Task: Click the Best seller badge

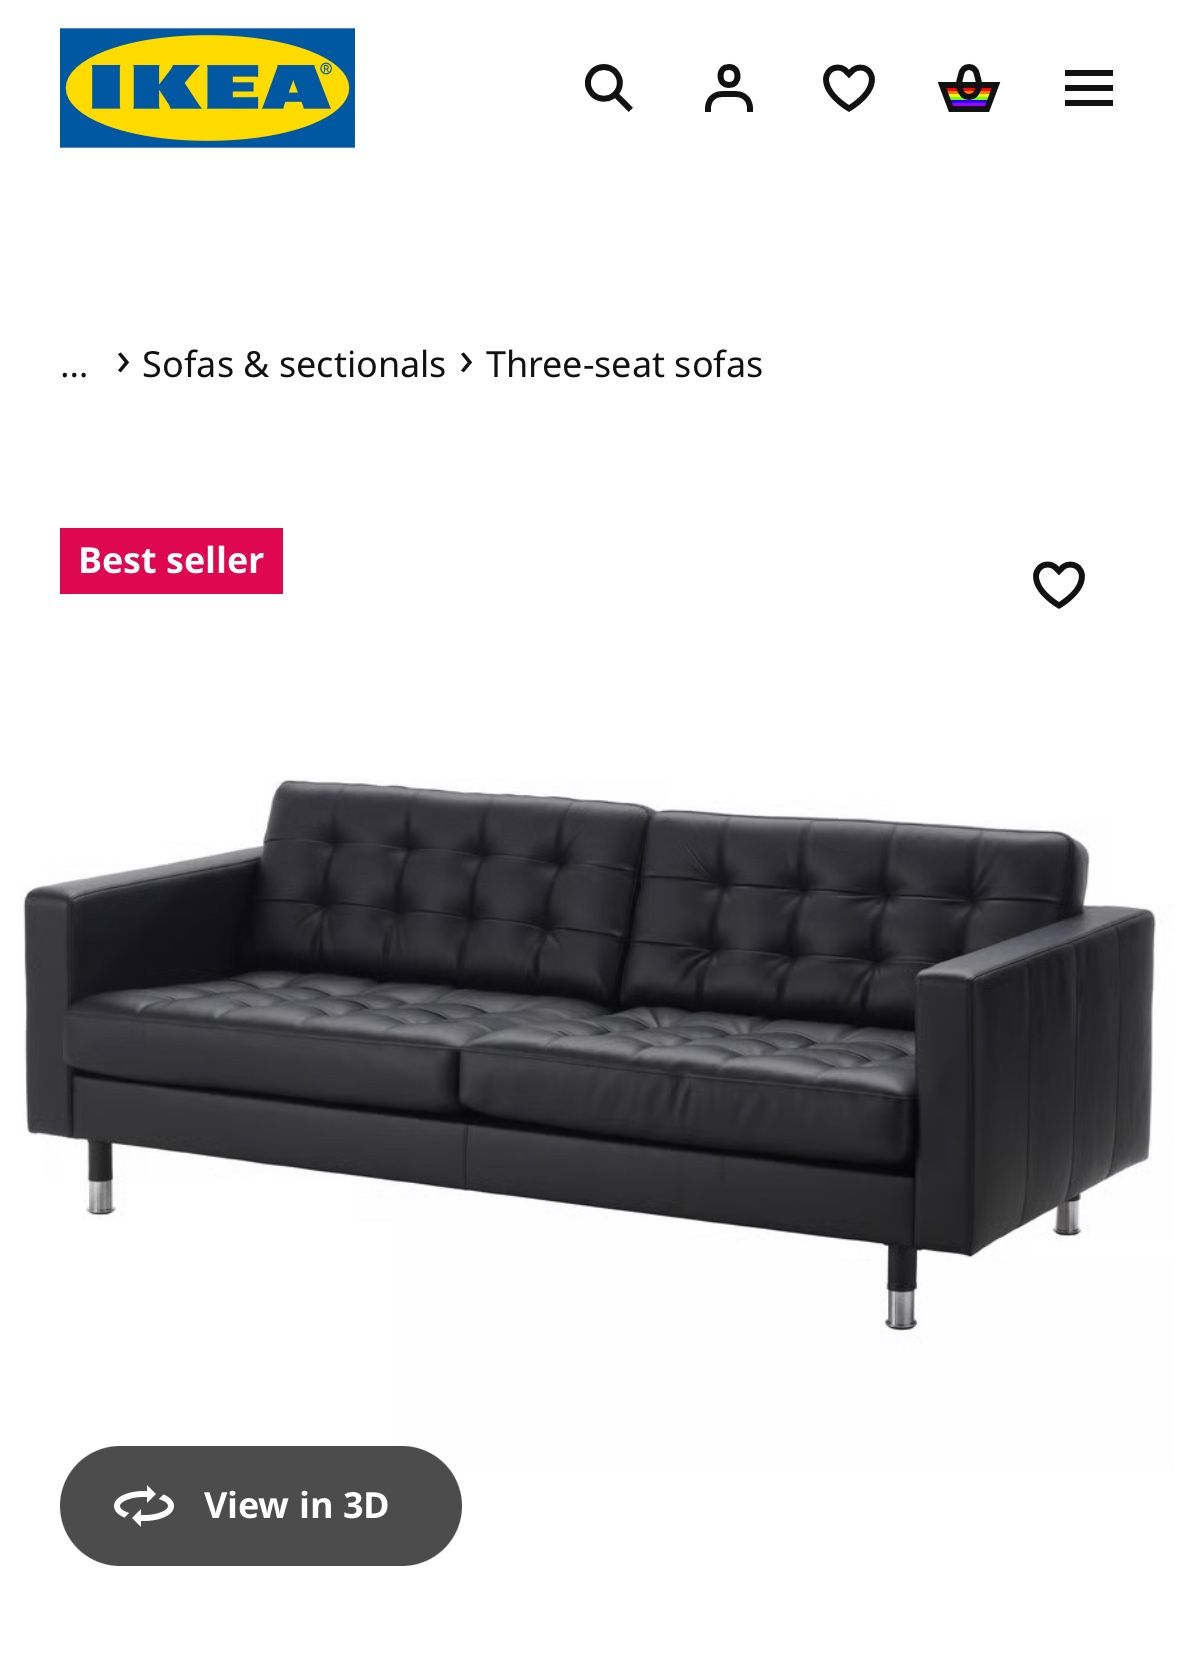Action: pos(171,561)
